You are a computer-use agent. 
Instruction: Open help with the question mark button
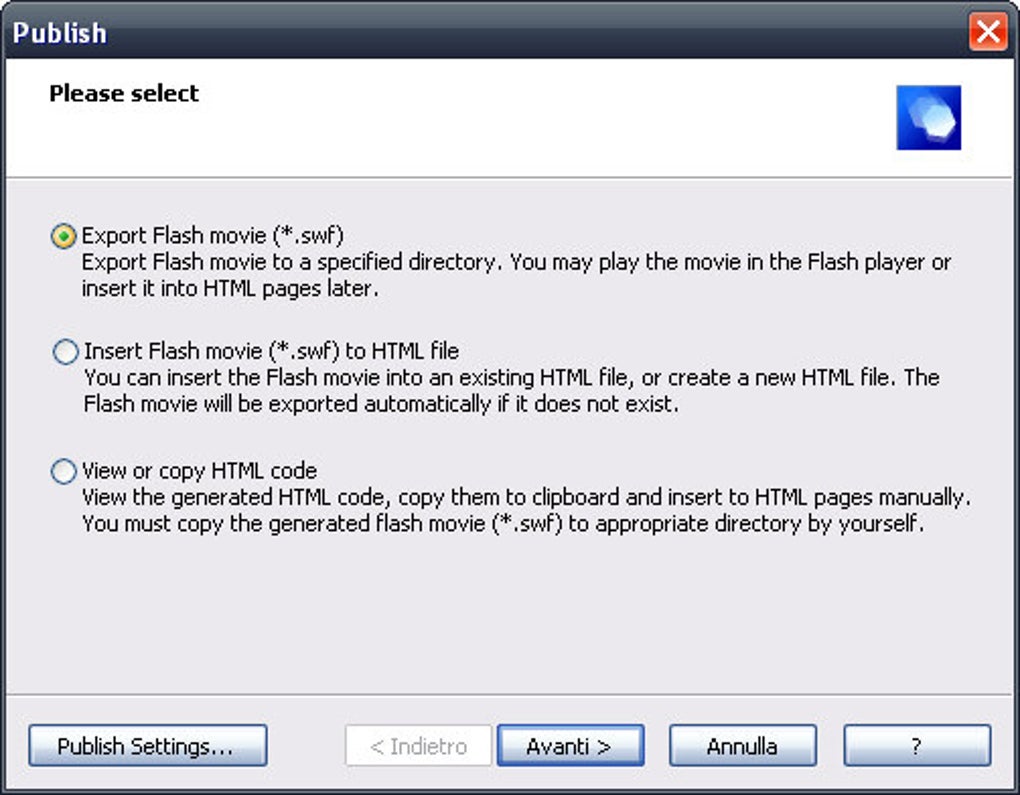pos(916,746)
